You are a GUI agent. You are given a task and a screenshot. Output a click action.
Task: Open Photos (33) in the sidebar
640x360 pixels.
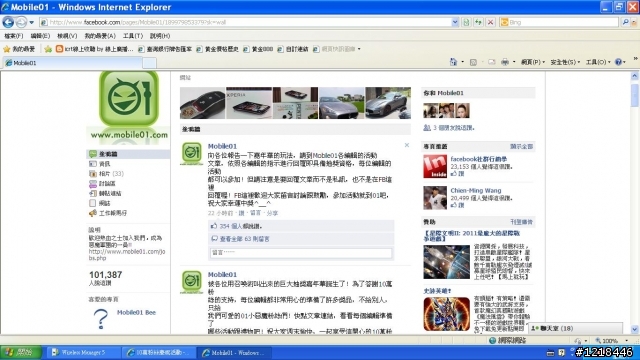tap(106, 173)
